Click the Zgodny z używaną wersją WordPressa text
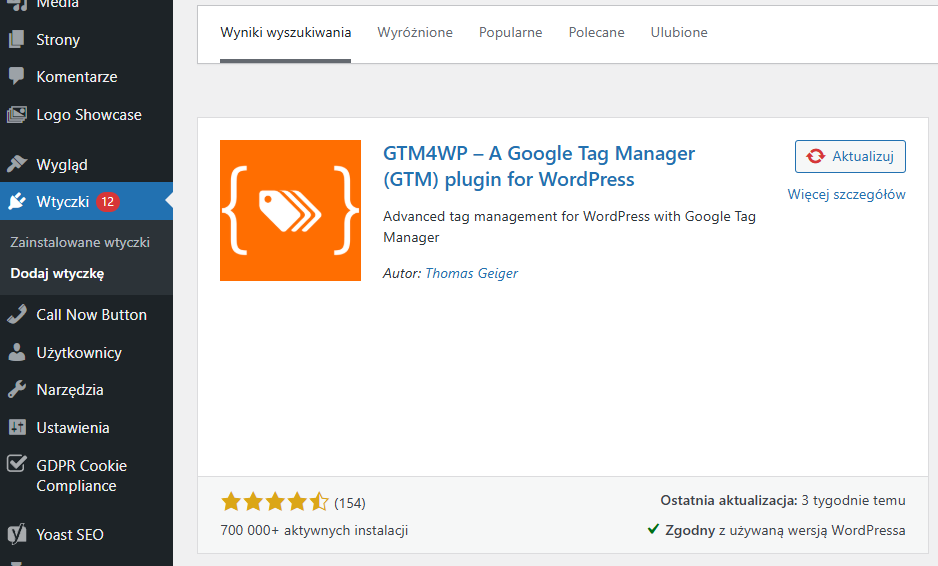This screenshot has height=566, width=938. click(x=785, y=530)
